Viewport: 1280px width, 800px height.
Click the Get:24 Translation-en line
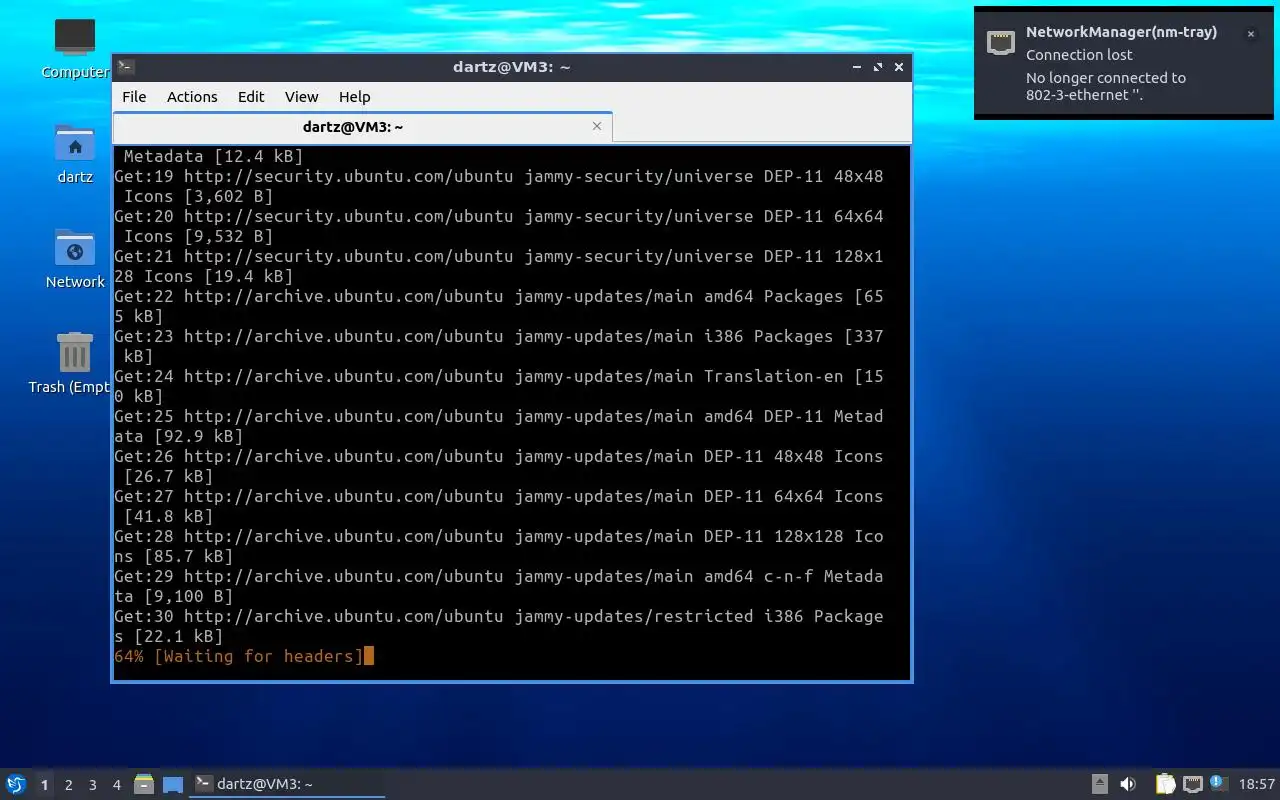(499, 386)
